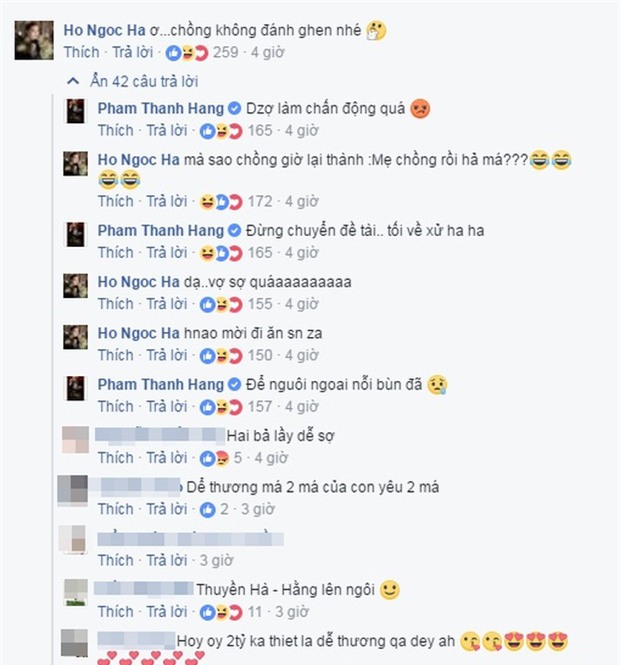The width and height of the screenshot is (620, 665).
Task: Open Pham Thanh Hang profile from 'Để nguôi ngoai' comment
Action: [x=161, y=385]
